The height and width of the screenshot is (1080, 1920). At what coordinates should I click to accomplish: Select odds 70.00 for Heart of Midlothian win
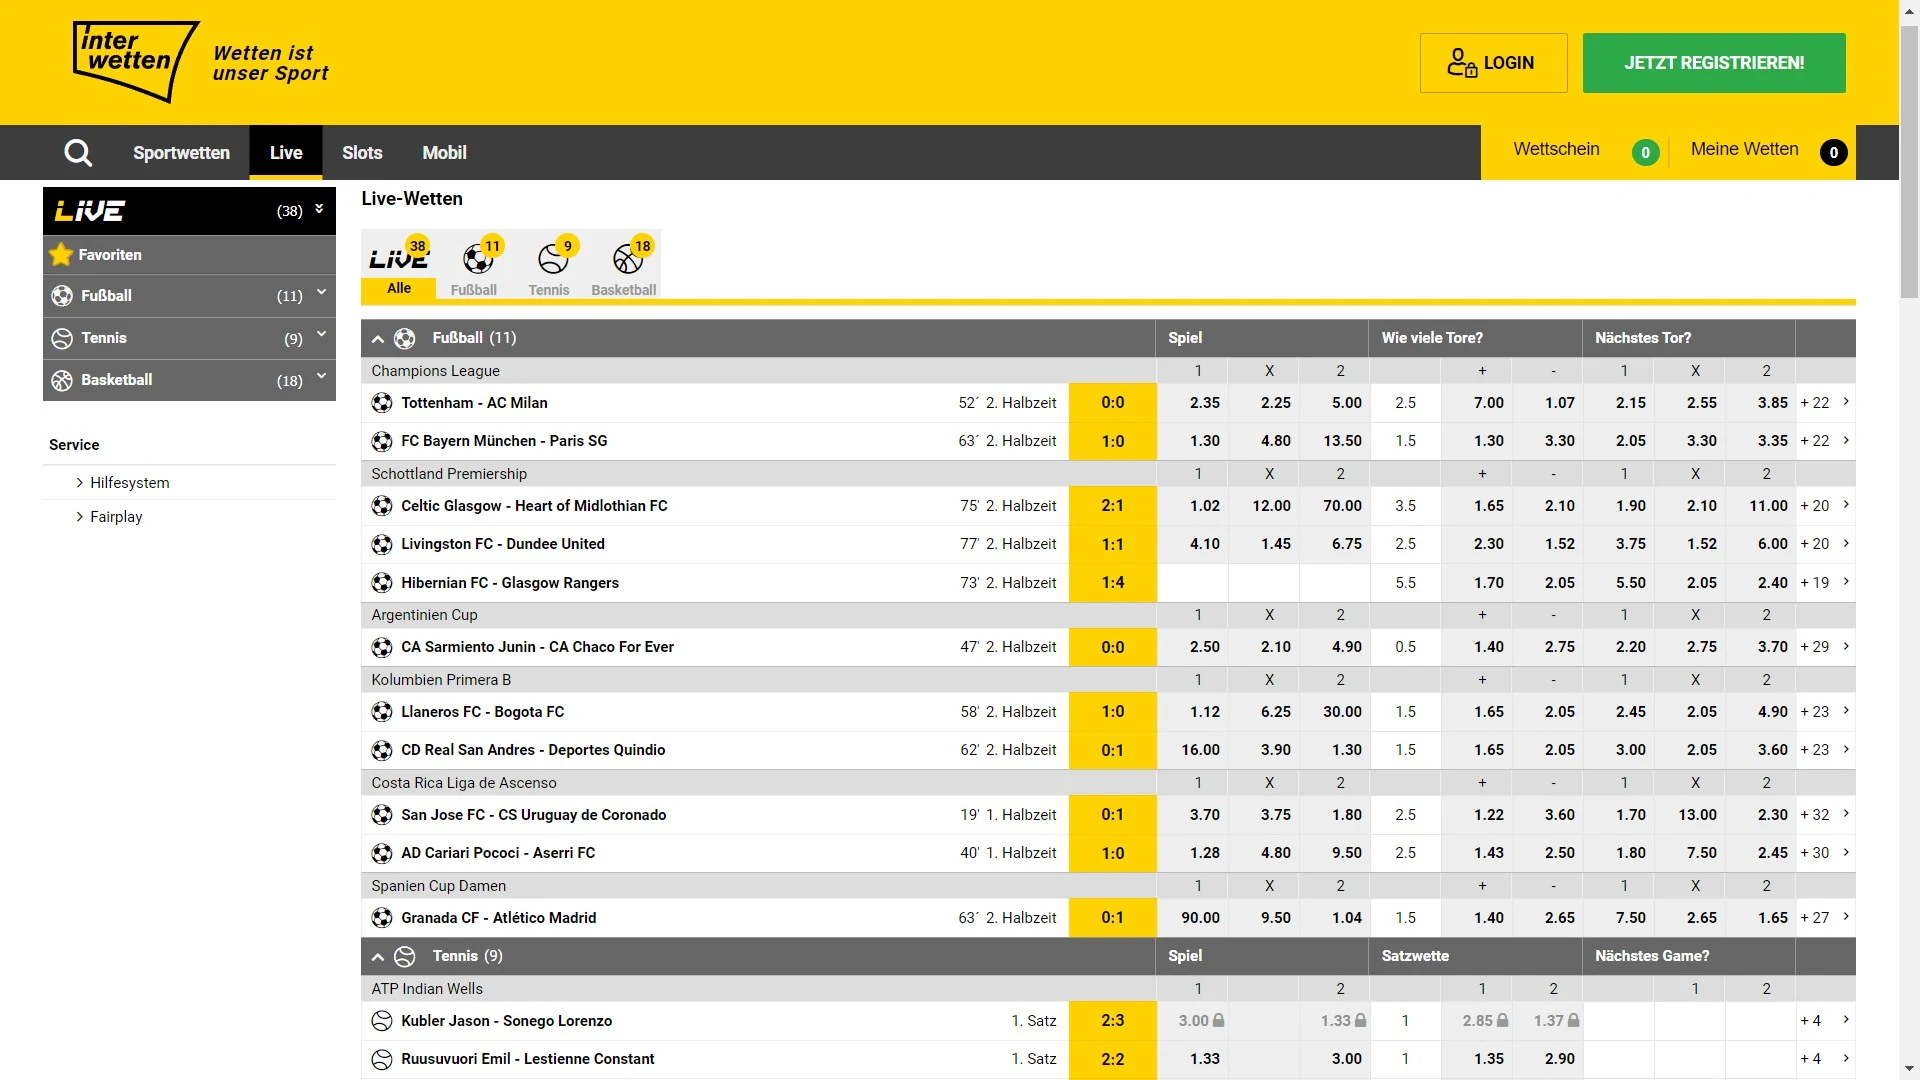coord(1334,506)
